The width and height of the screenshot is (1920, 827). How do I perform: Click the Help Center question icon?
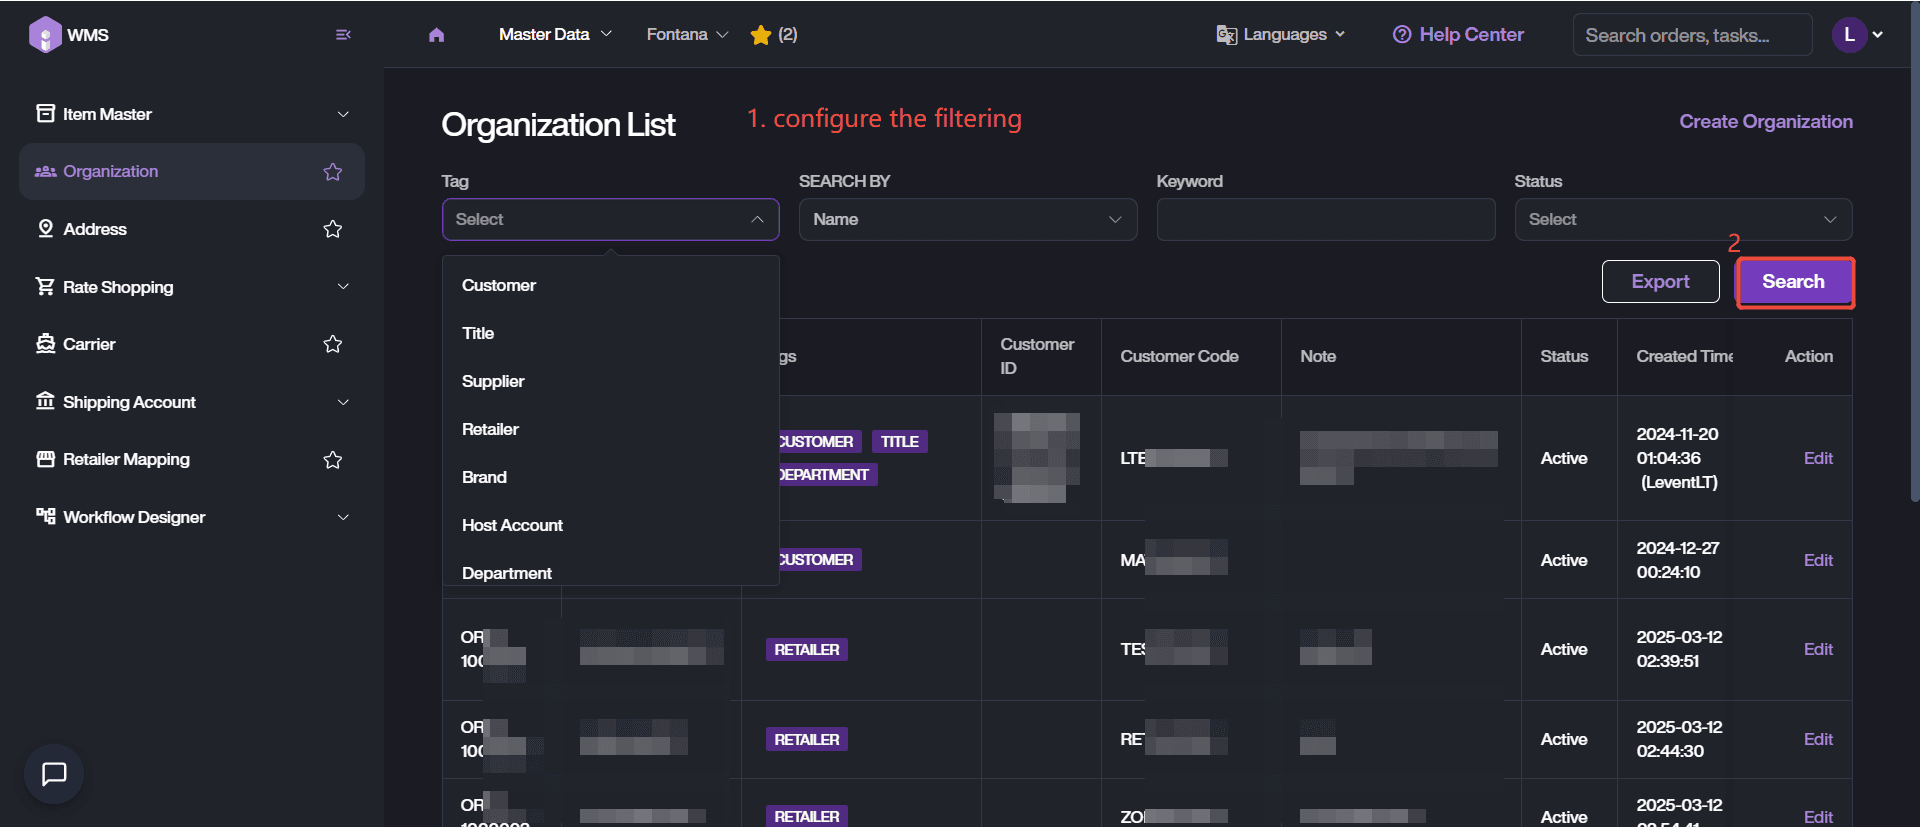pos(1402,35)
